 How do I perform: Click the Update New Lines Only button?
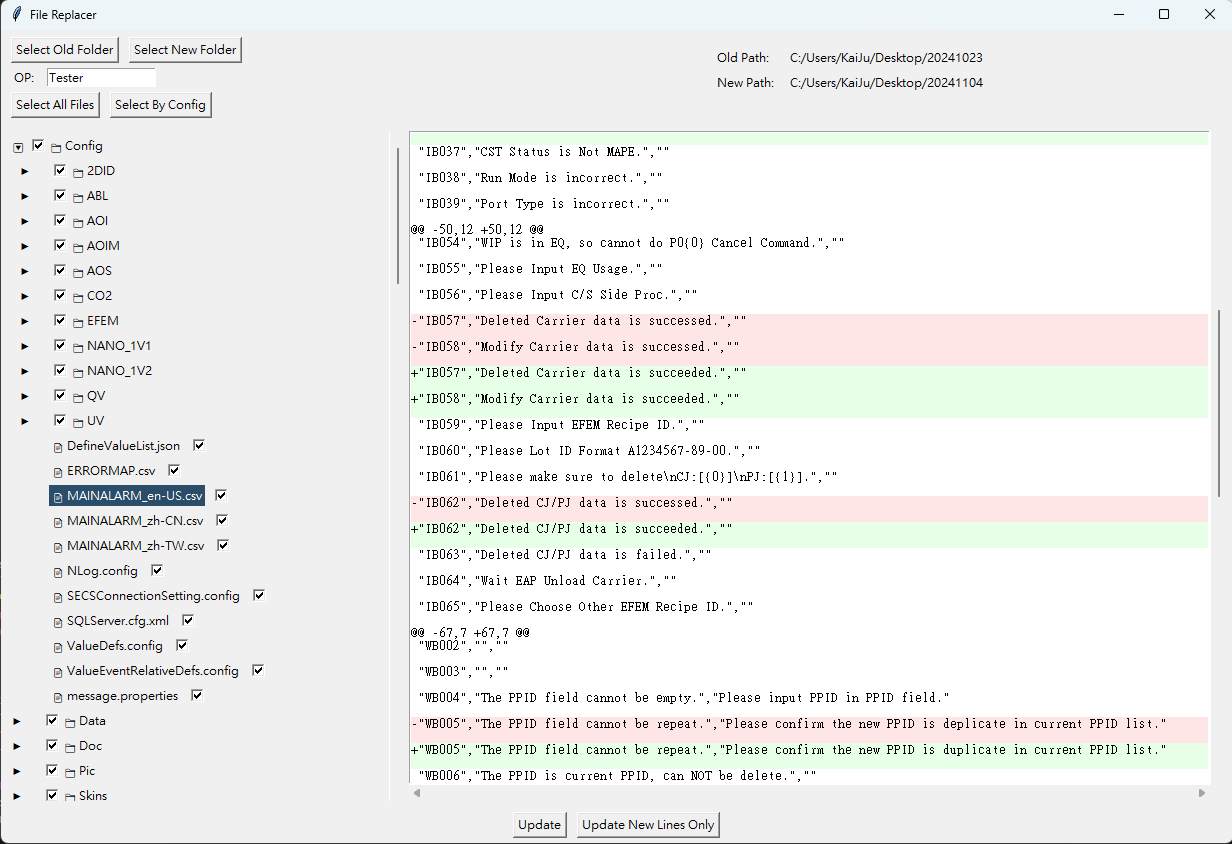647,825
